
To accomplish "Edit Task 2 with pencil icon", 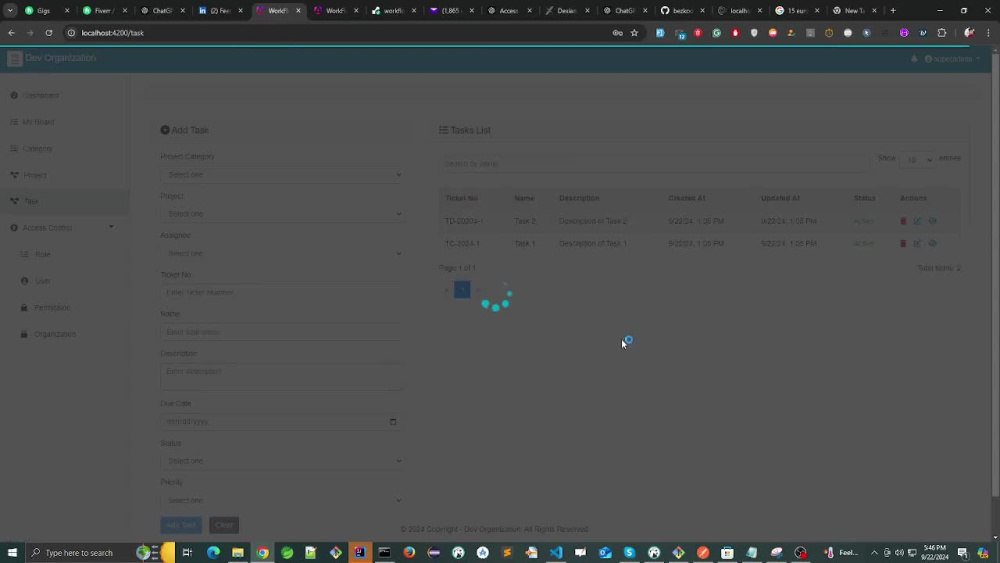I will pyautogui.click(x=917, y=221).
